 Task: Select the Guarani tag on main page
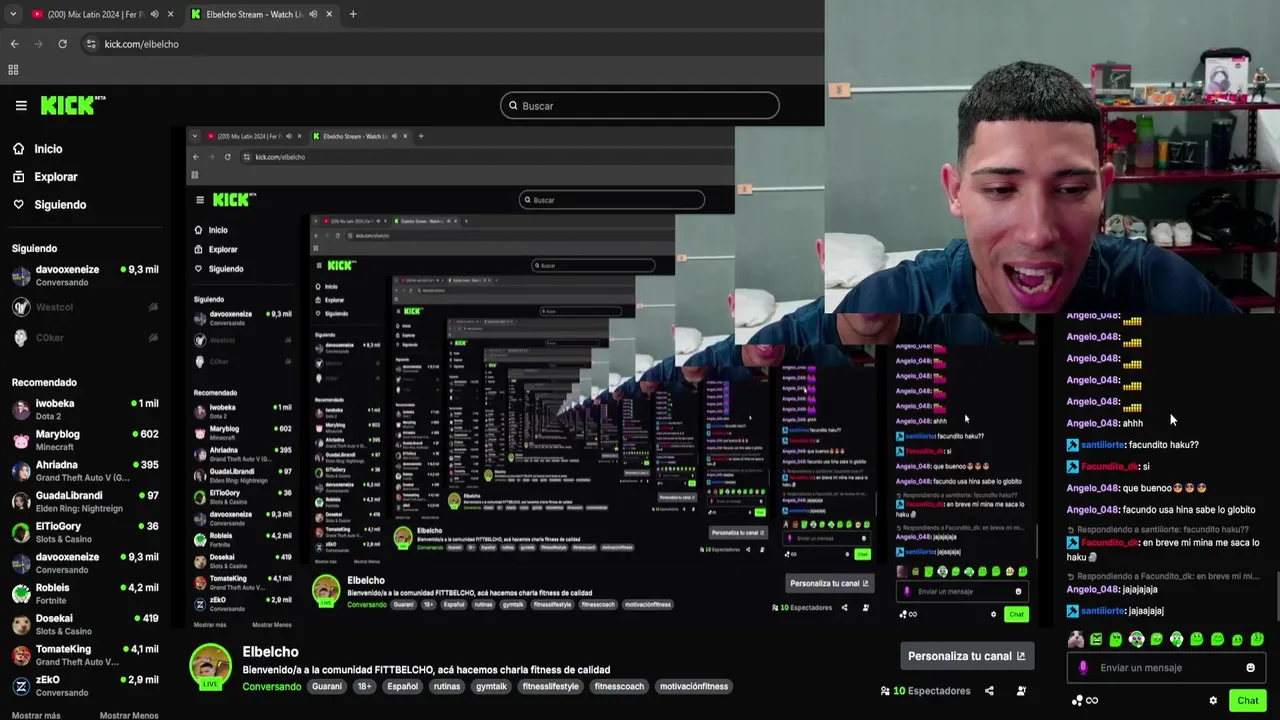pos(326,687)
